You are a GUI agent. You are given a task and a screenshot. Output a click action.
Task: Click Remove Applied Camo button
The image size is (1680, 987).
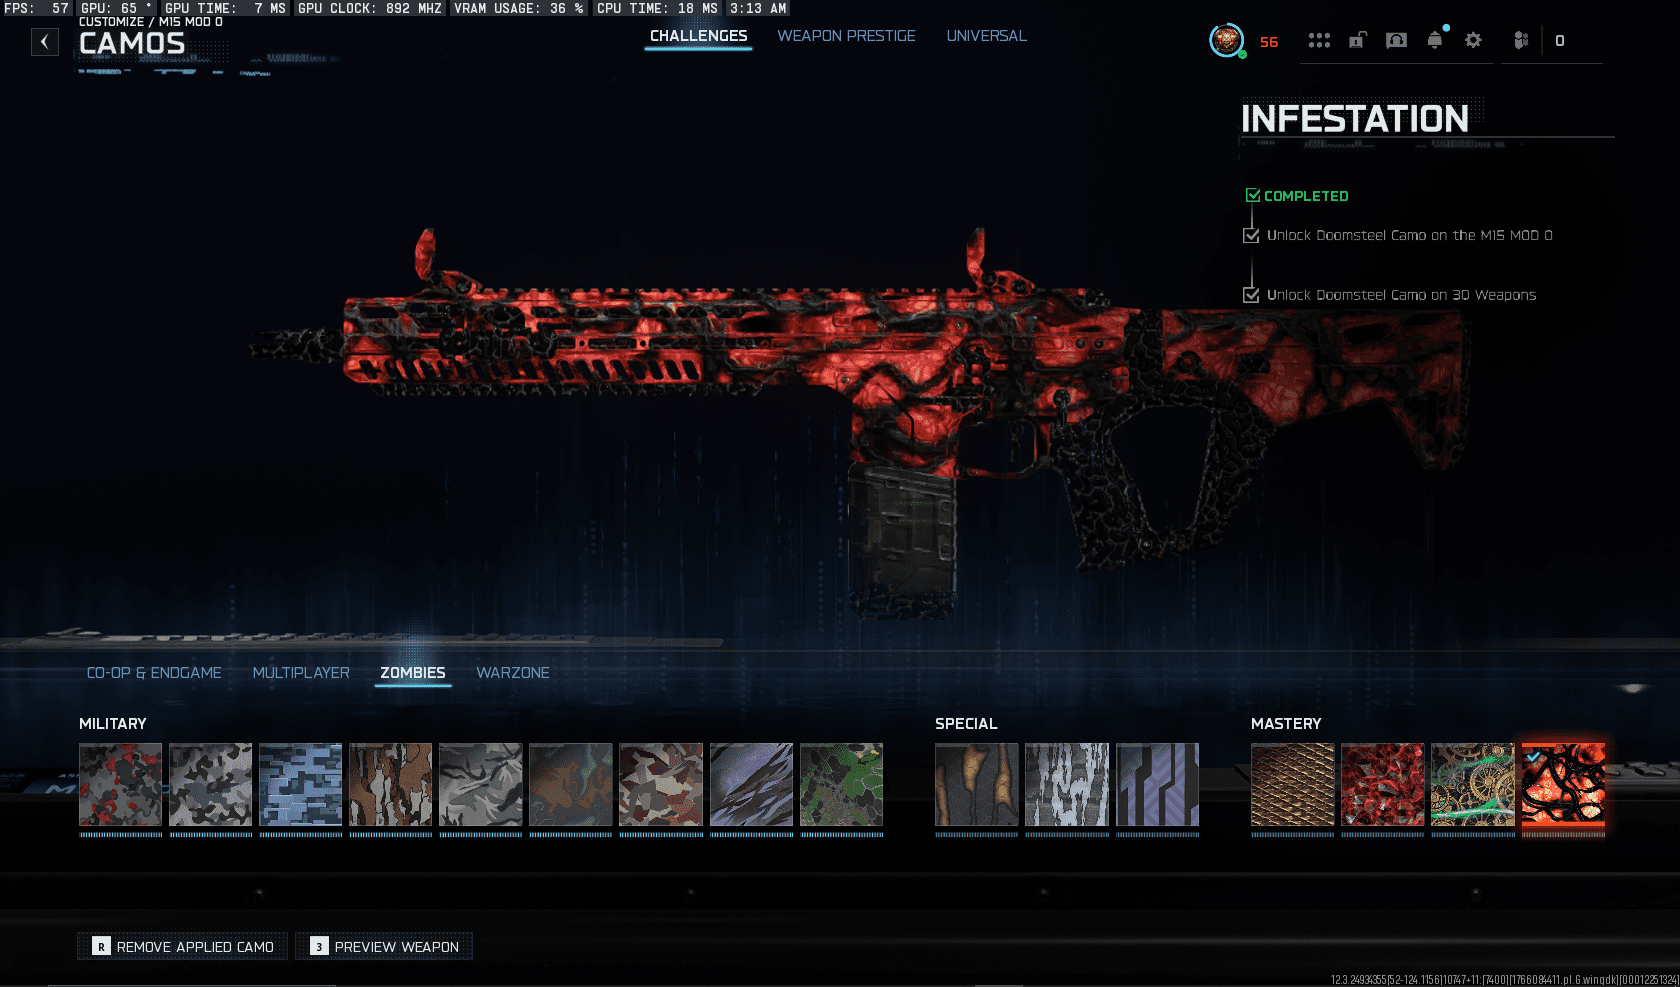click(x=183, y=946)
